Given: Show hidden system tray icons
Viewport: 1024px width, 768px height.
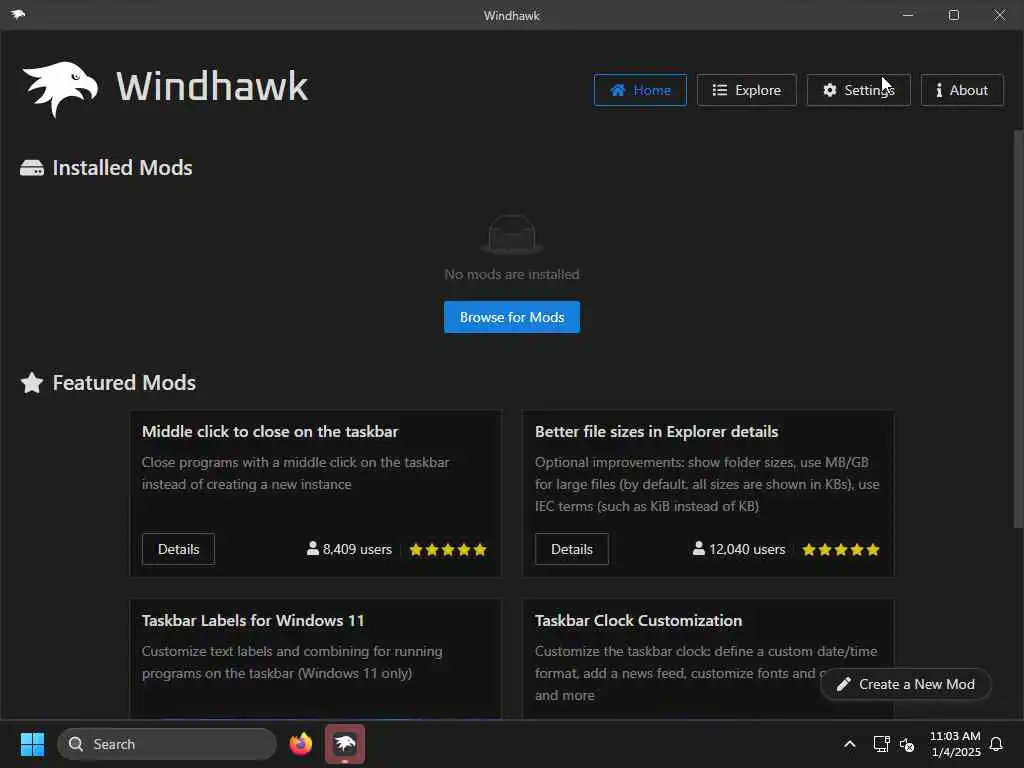Looking at the screenshot, I should coord(850,744).
